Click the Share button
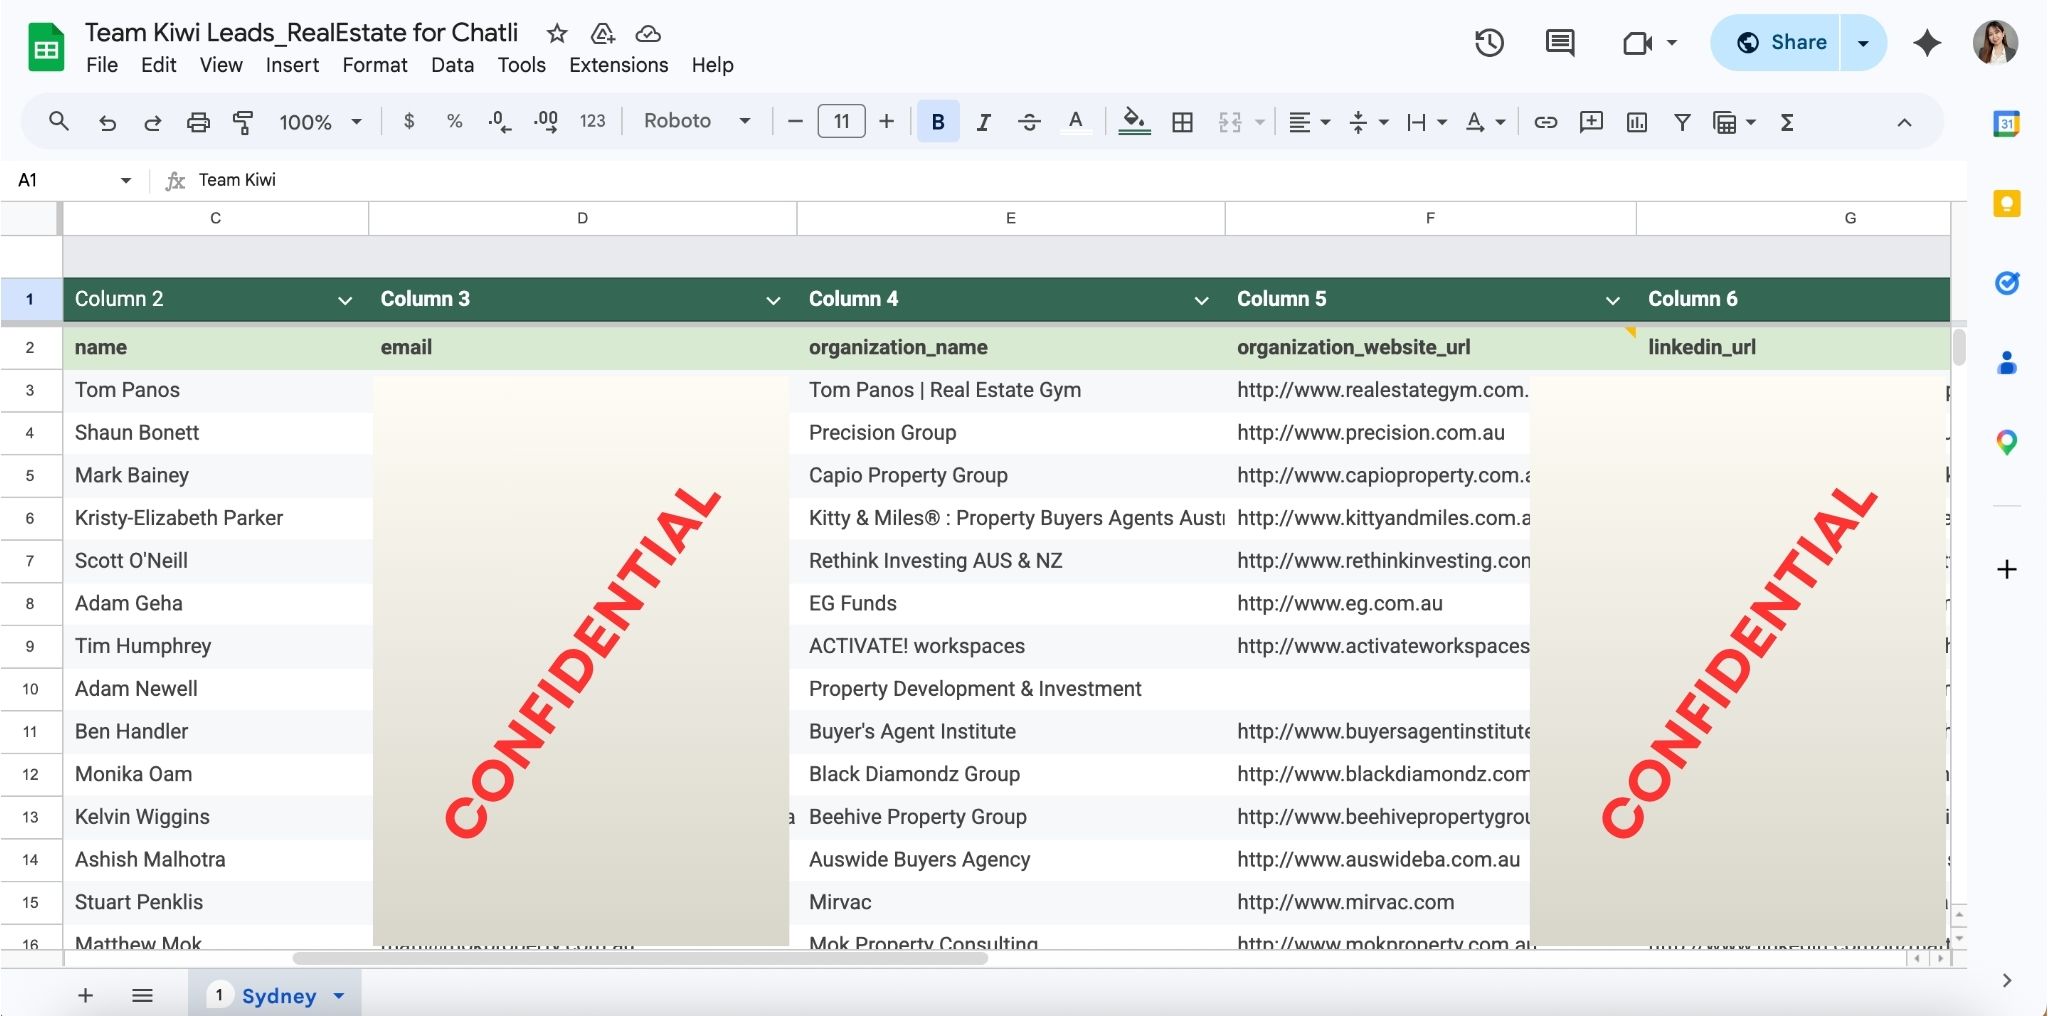This screenshot has height=1016, width=2048. pos(1777,43)
